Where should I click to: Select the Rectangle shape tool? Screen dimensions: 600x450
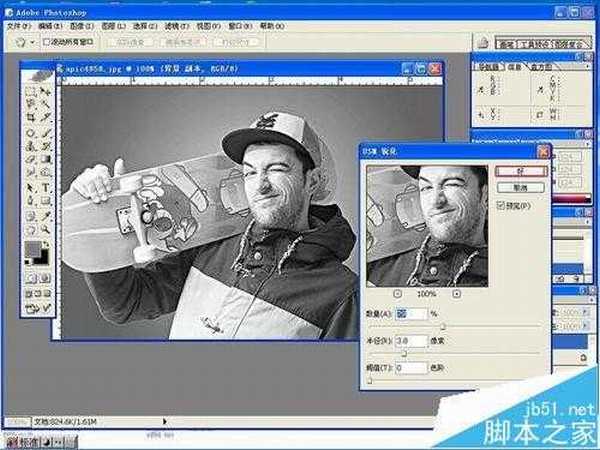tap(46, 201)
